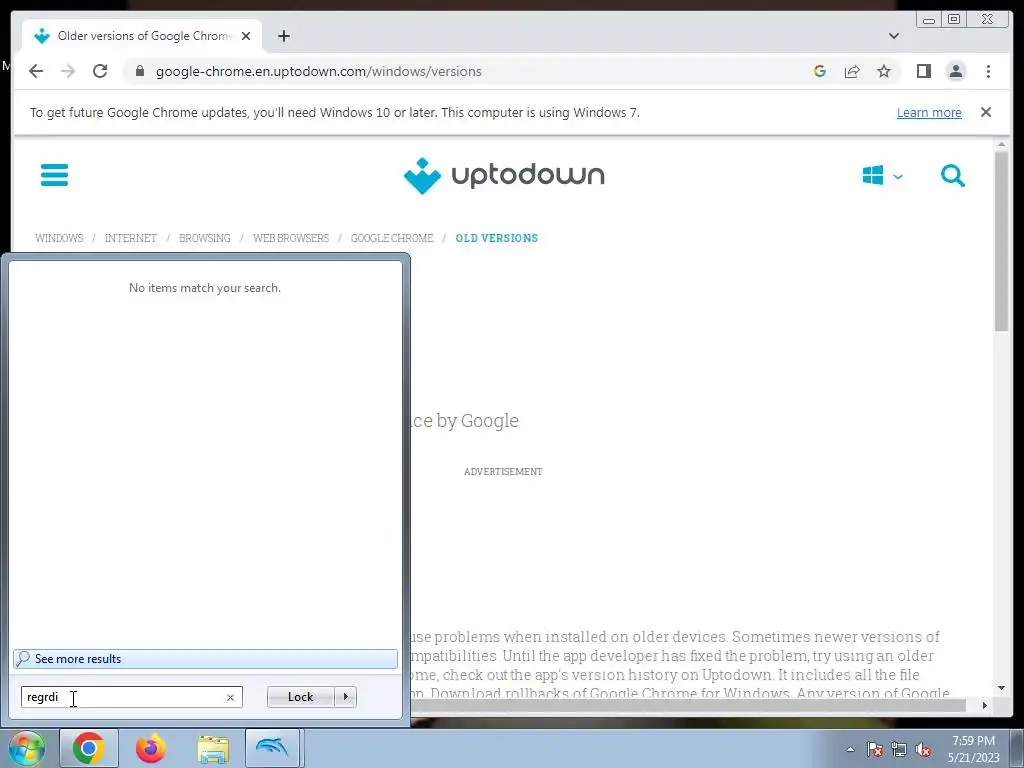Click OLD VERSIONS breadcrumb
This screenshot has height=768, width=1024.
pyautogui.click(x=497, y=238)
